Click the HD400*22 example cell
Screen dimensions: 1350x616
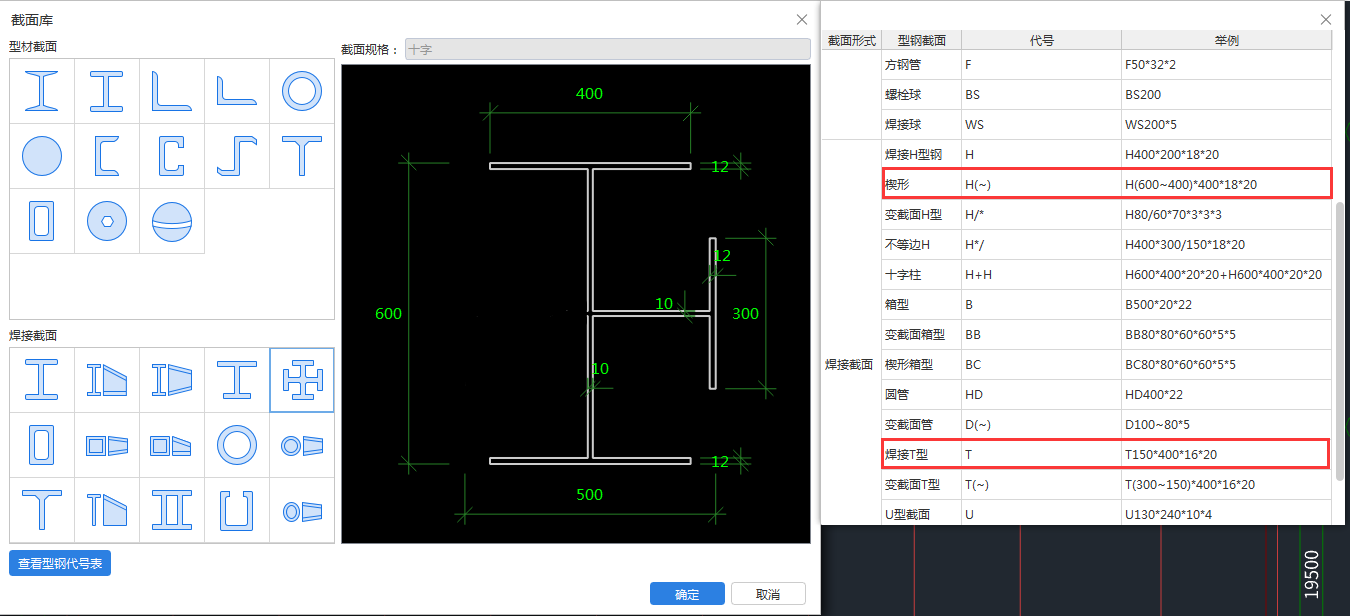[1227, 395]
